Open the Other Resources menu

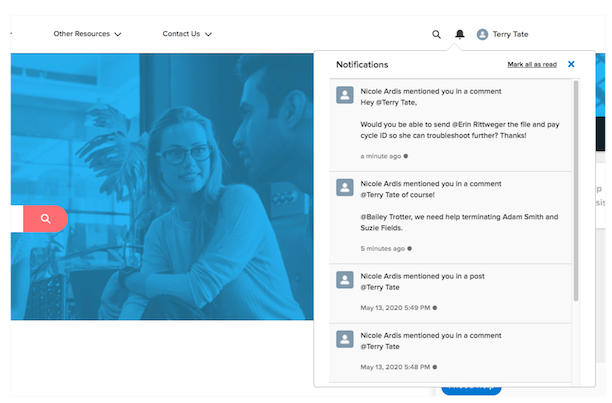click(87, 34)
